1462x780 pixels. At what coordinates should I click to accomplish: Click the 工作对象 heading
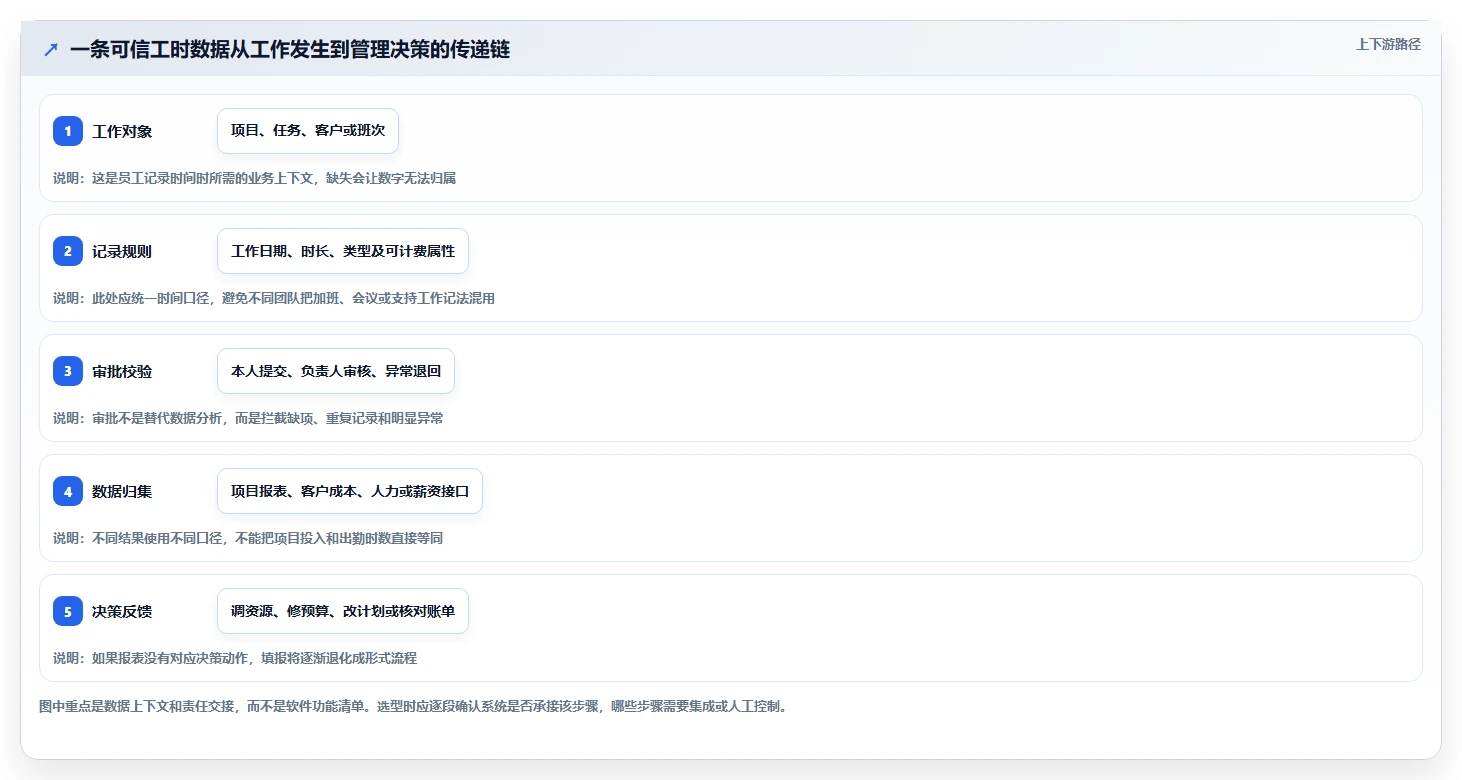point(122,131)
